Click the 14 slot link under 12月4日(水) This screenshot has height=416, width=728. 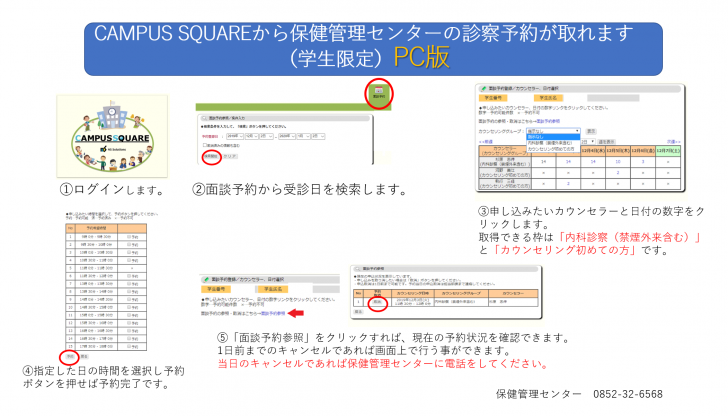pos(593,162)
